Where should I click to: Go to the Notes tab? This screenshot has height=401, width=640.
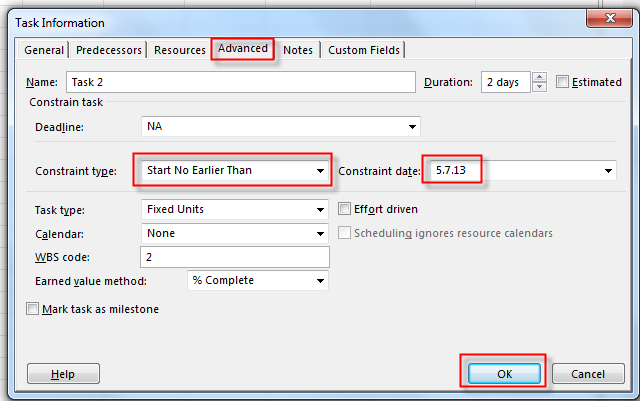(298, 50)
